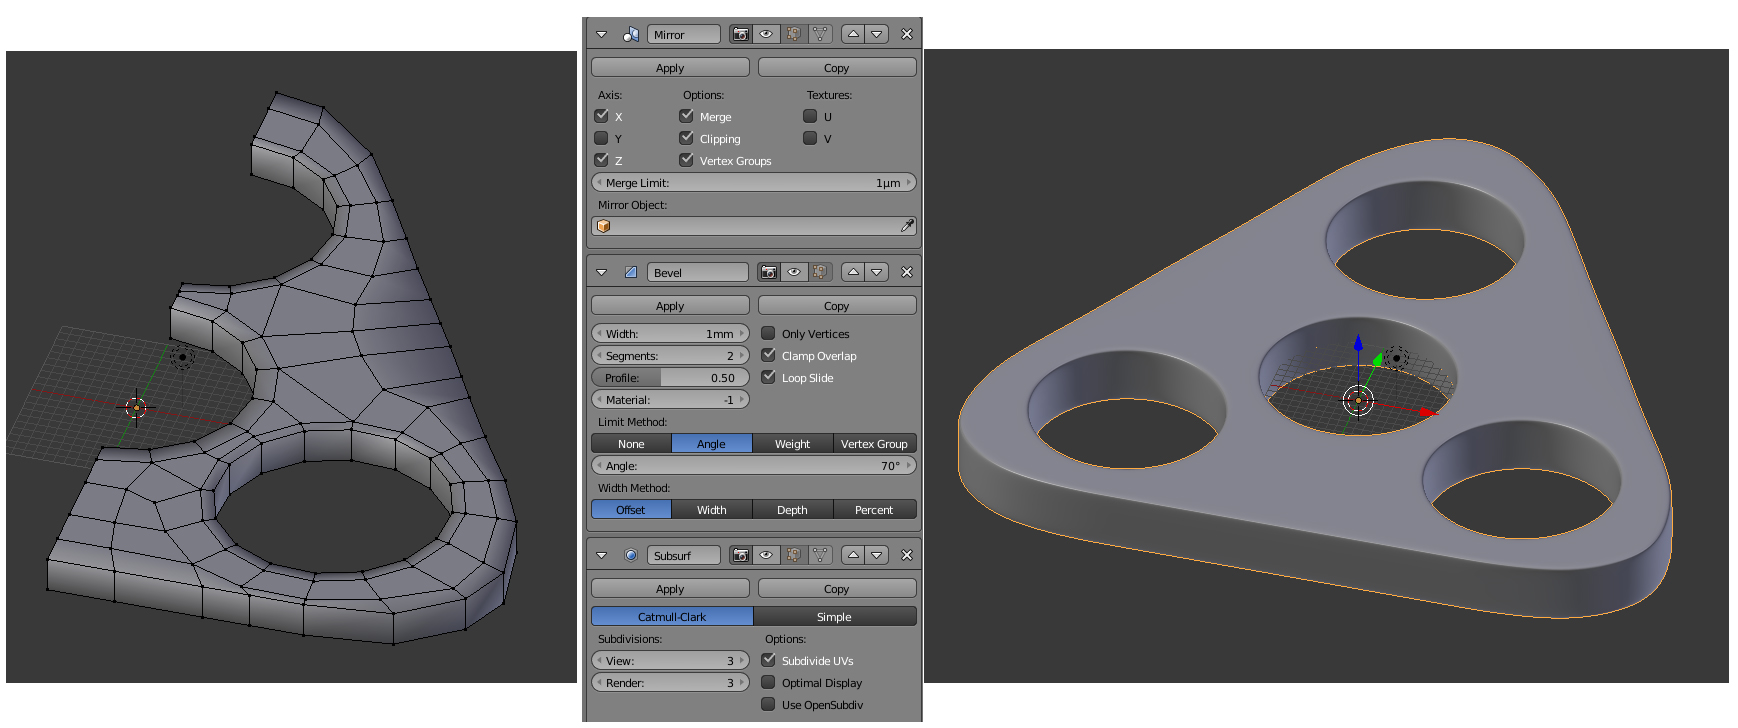Collapse the Bevel modifier panel
This screenshot has width=1738, height=728.
tap(601, 272)
